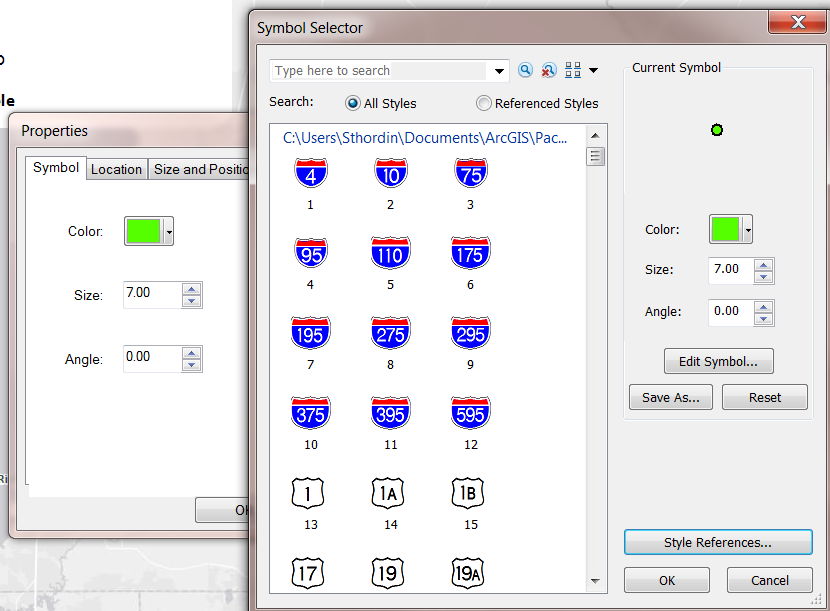Viewport: 830px width, 611px height.
Task: Select the Interstate 295 shield symbol
Action: tap(471, 333)
